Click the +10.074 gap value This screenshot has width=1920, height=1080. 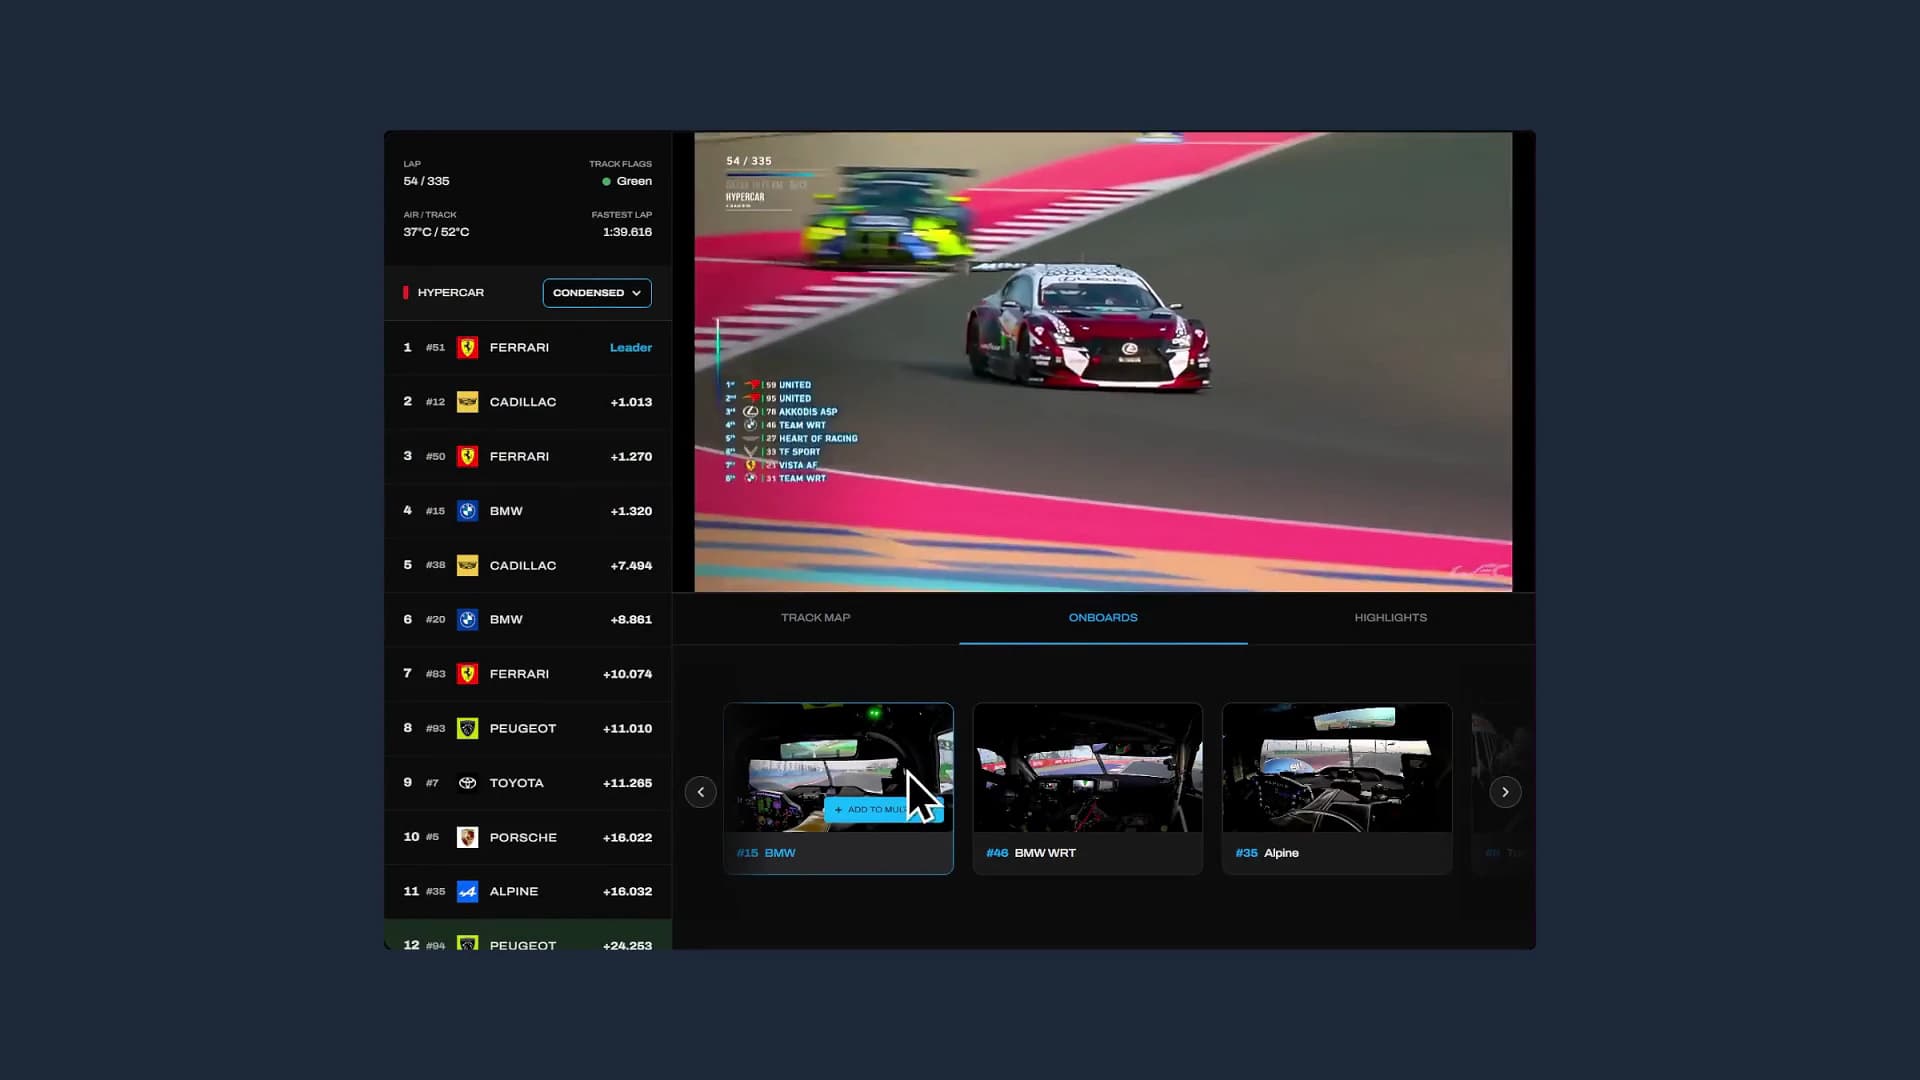[627, 674]
